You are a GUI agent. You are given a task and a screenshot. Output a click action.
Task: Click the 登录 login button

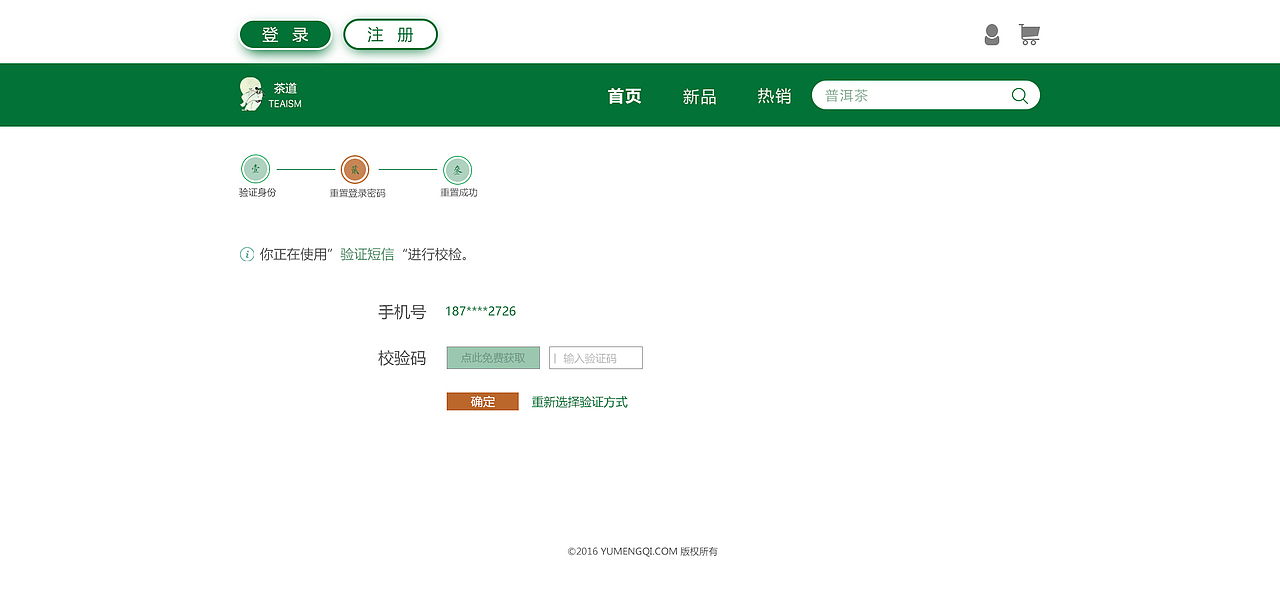(x=285, y=35)
